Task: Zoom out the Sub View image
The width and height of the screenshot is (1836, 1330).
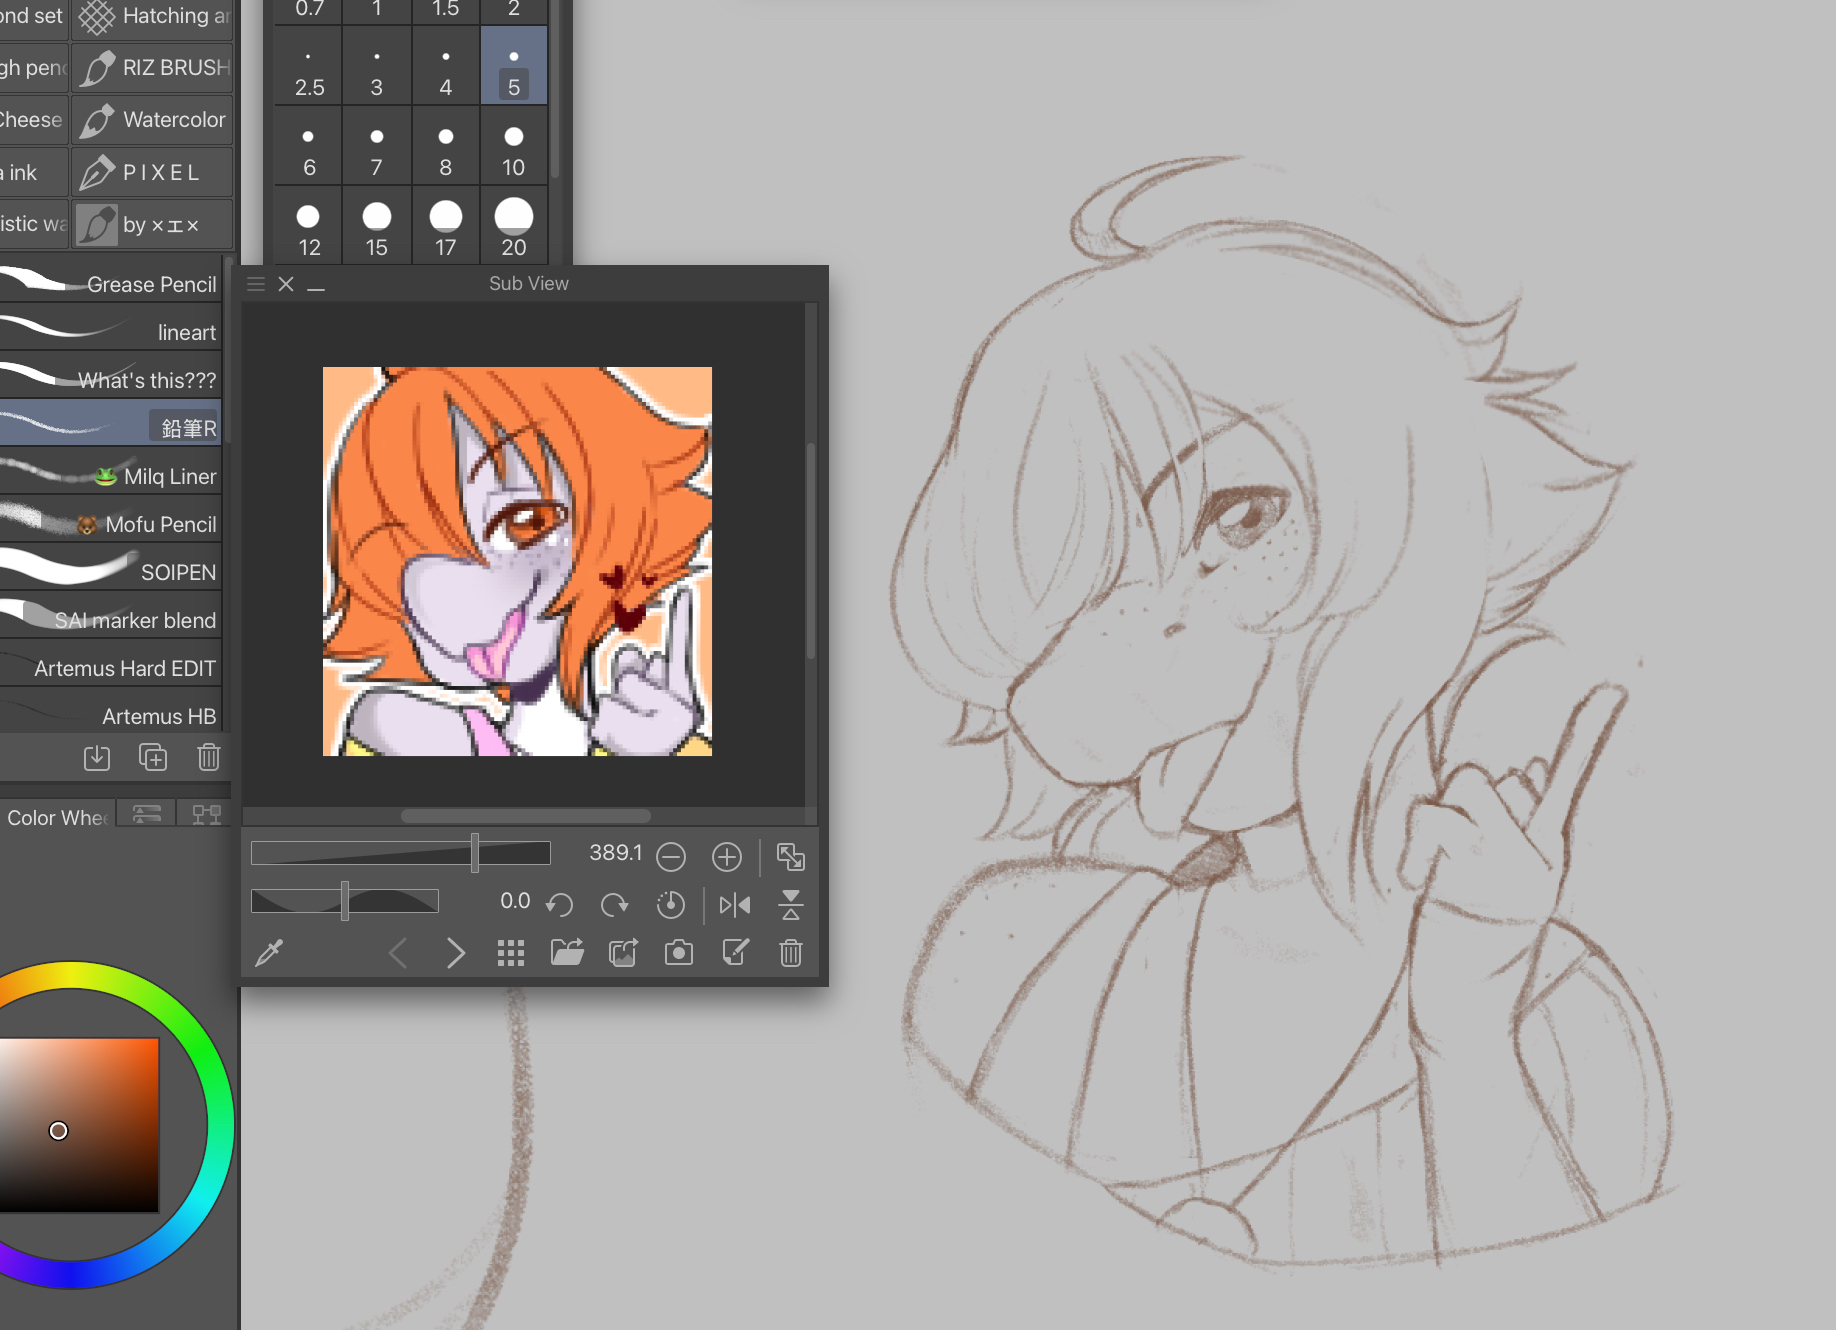Action: [671, 857]
